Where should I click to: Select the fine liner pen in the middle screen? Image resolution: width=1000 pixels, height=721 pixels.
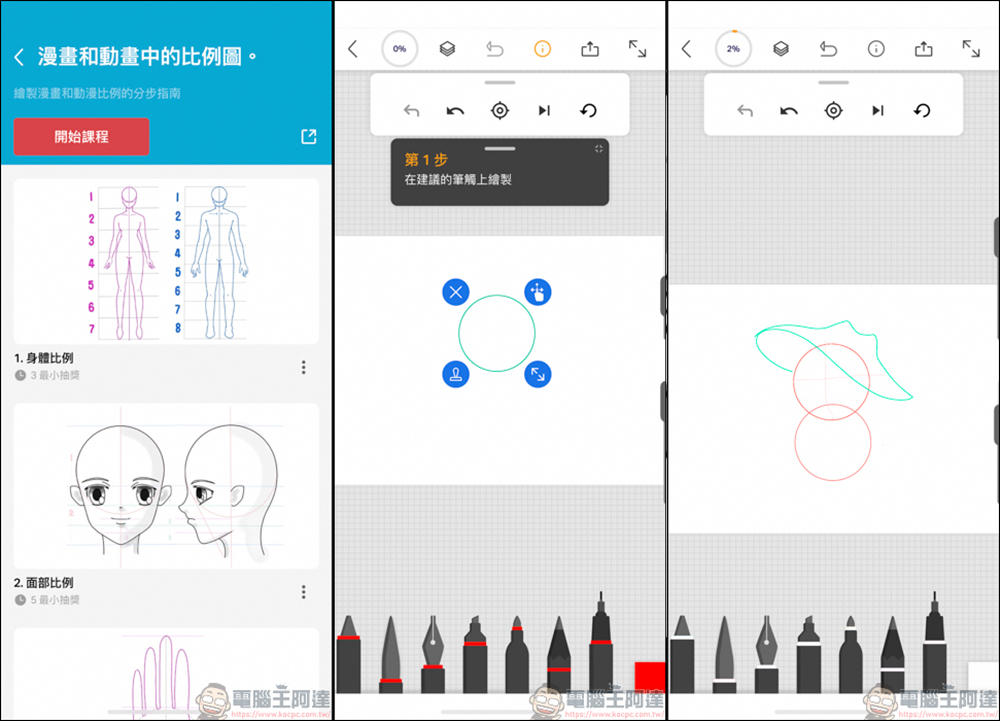pyautogui.click(x=601, y=643)
